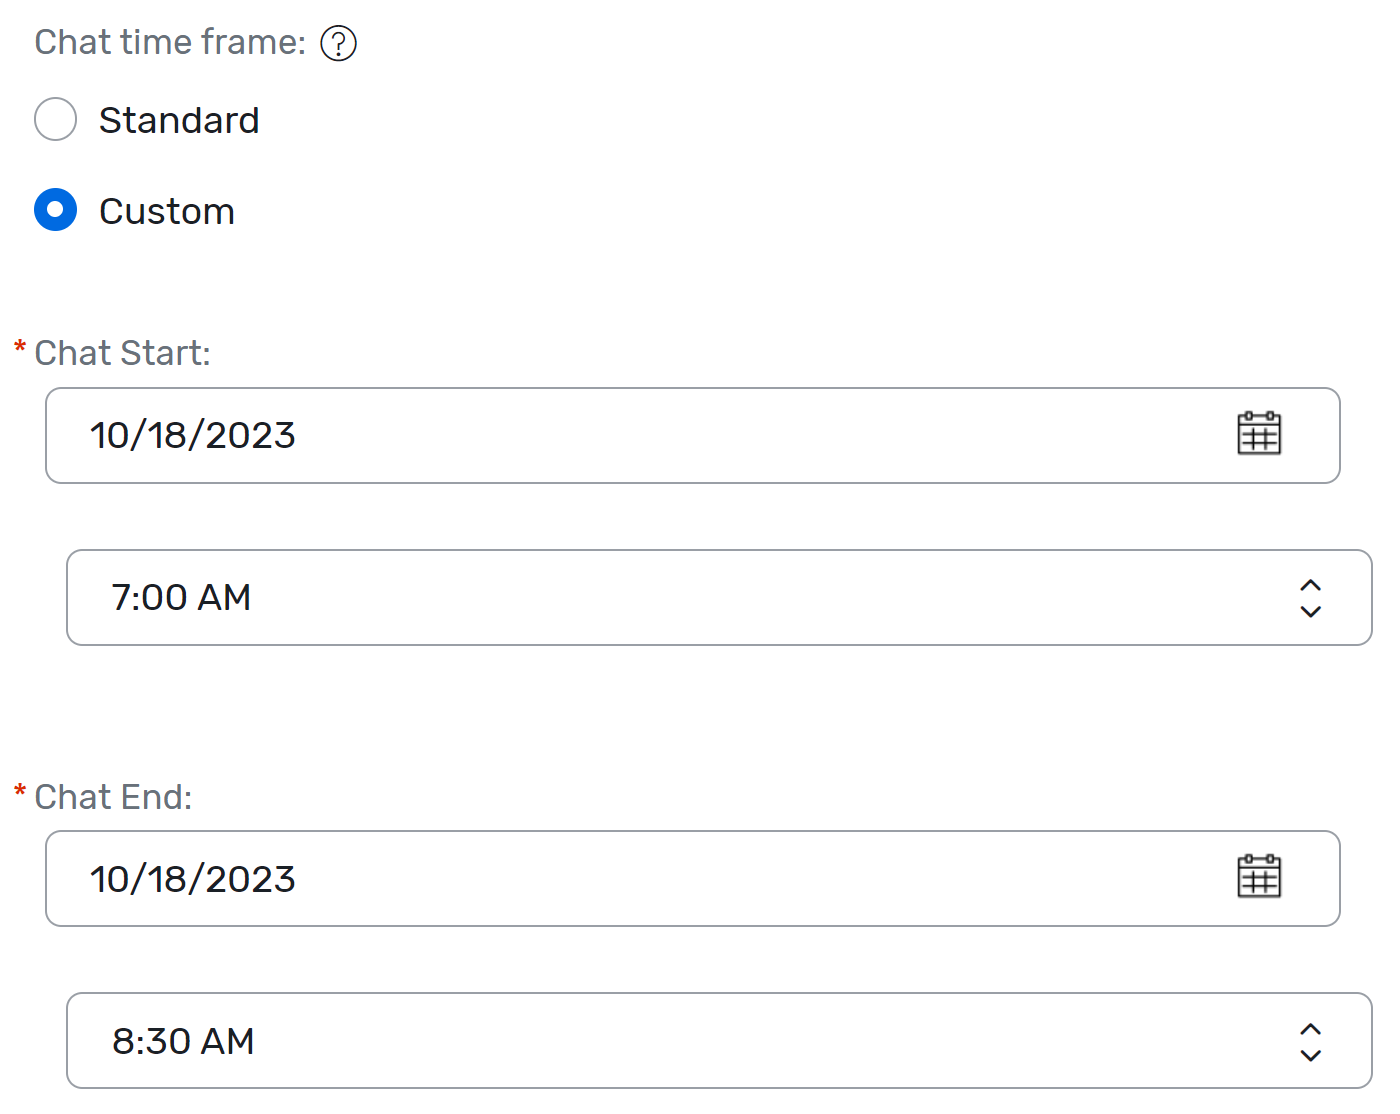Open the calendar picker for Chat Start date

pyautogui.click(x=1259, y=434)
